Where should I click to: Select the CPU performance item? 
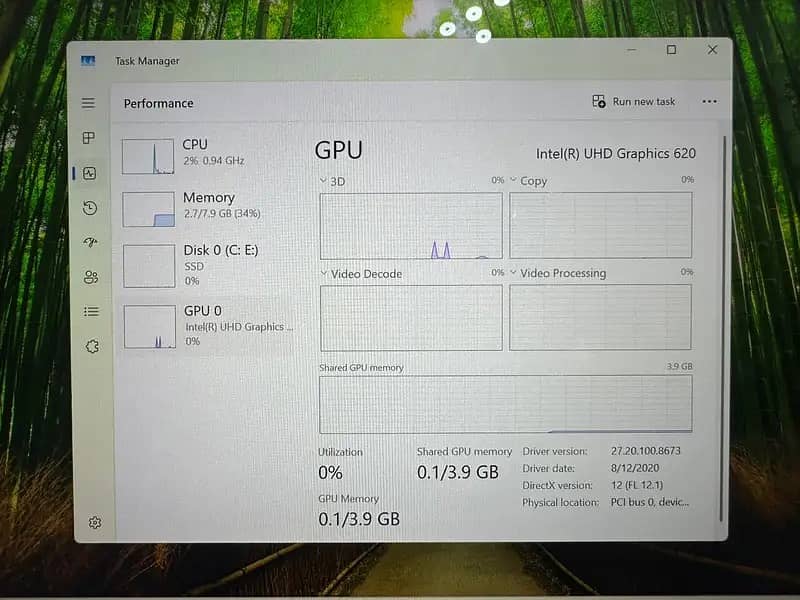click(x=207, y=153)
